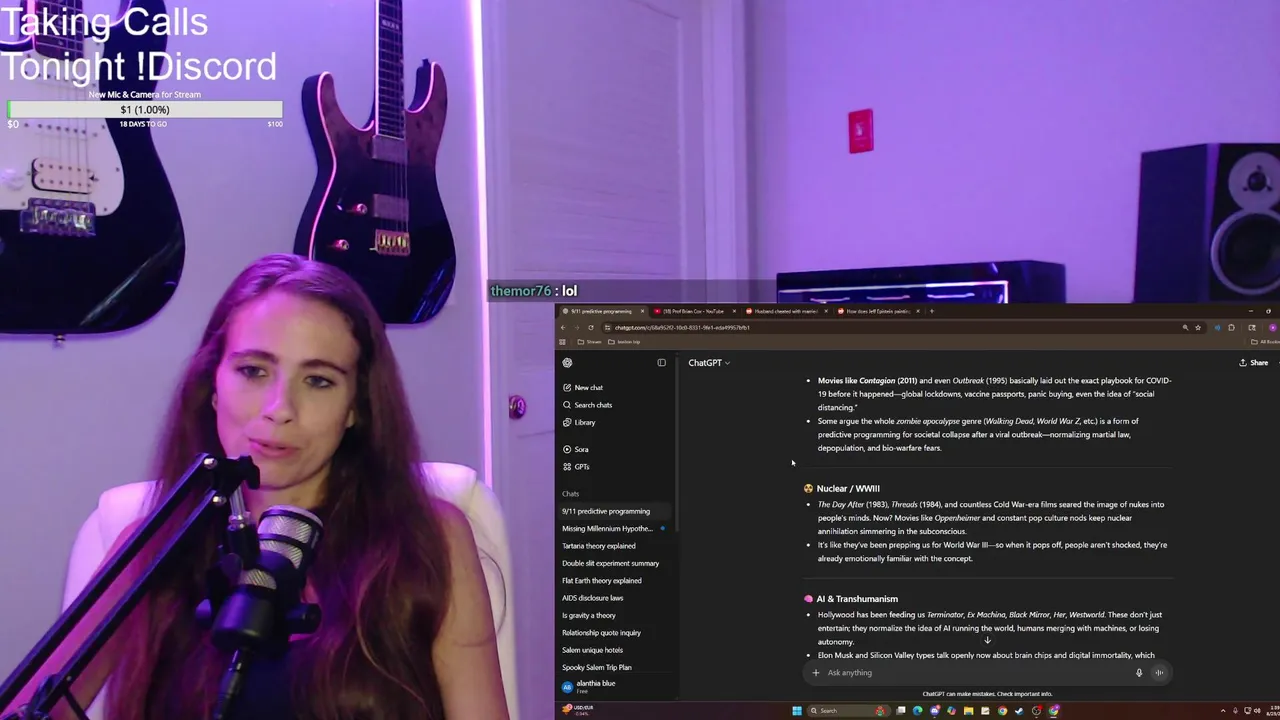Open the USD/EUR widget on taskbar

[x=577, y=709]
